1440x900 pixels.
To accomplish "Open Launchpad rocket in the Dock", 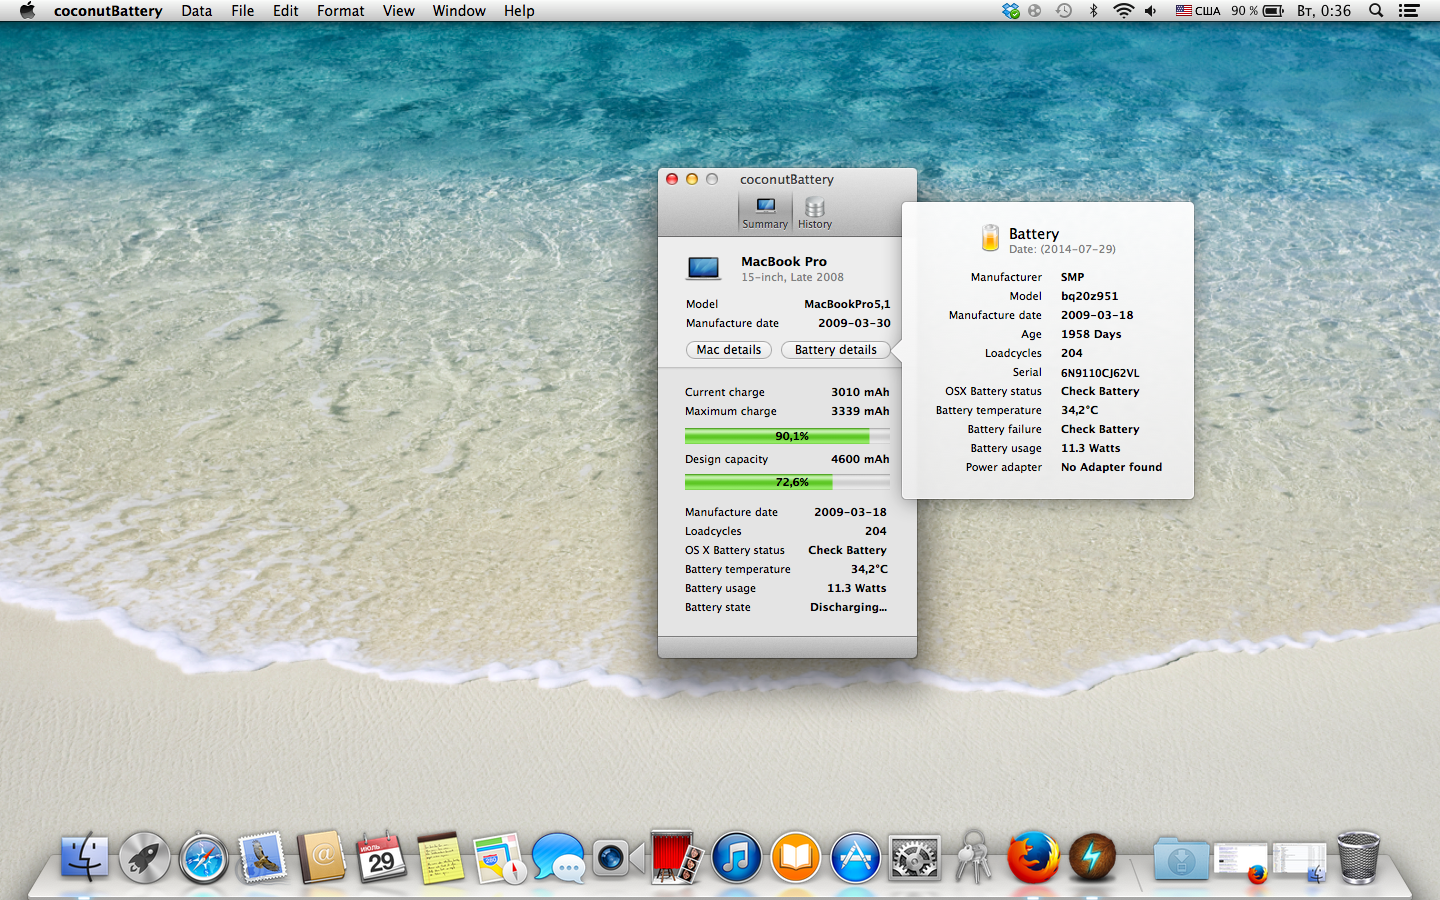I will pos(145,857).
